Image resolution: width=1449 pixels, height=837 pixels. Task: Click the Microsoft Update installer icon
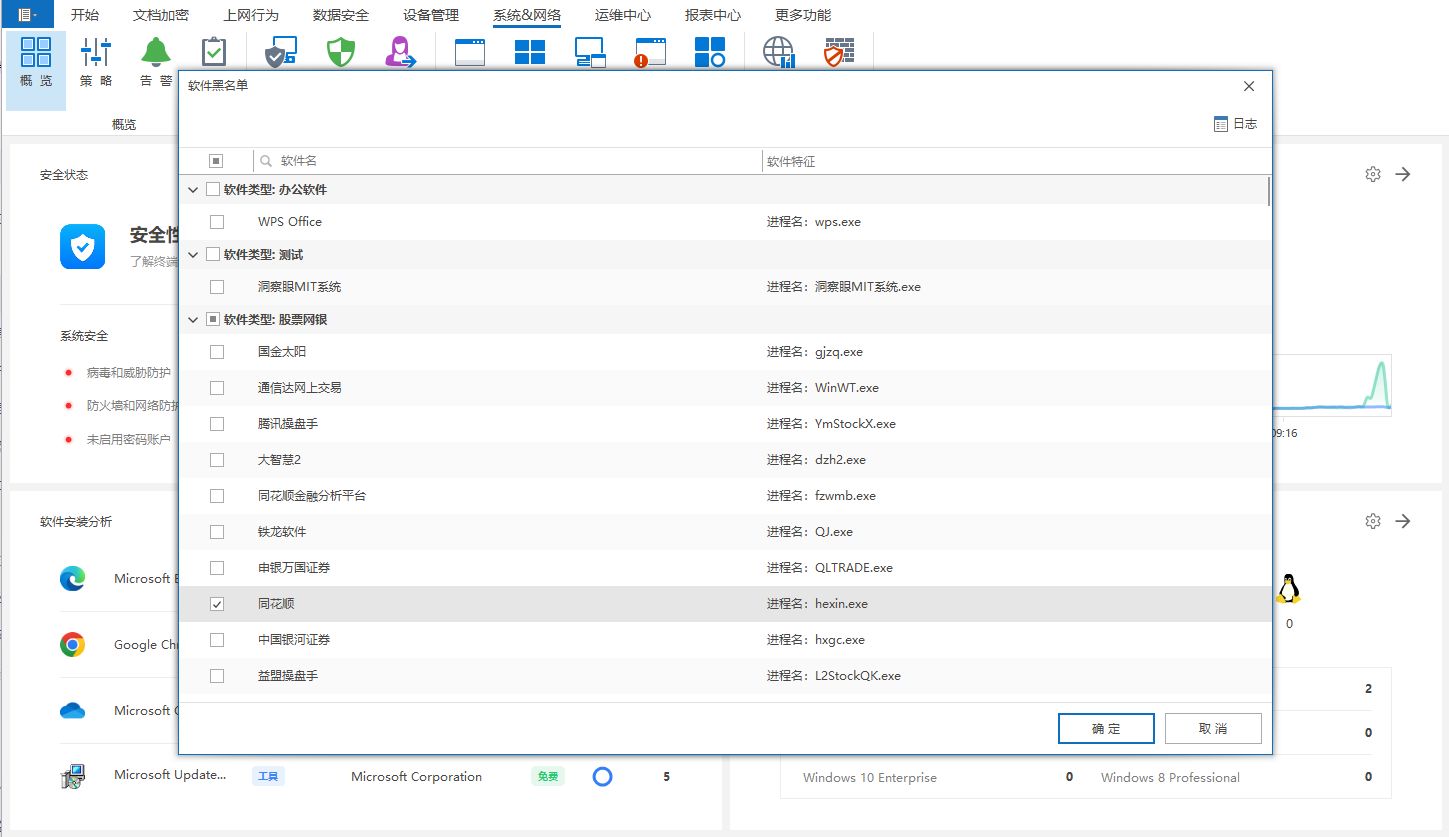tap(72, 777)
